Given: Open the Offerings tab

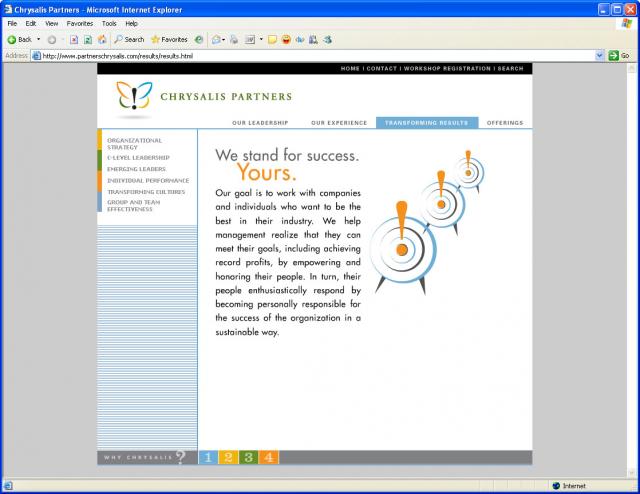Looking at the screenshot, I should point(505,123).
